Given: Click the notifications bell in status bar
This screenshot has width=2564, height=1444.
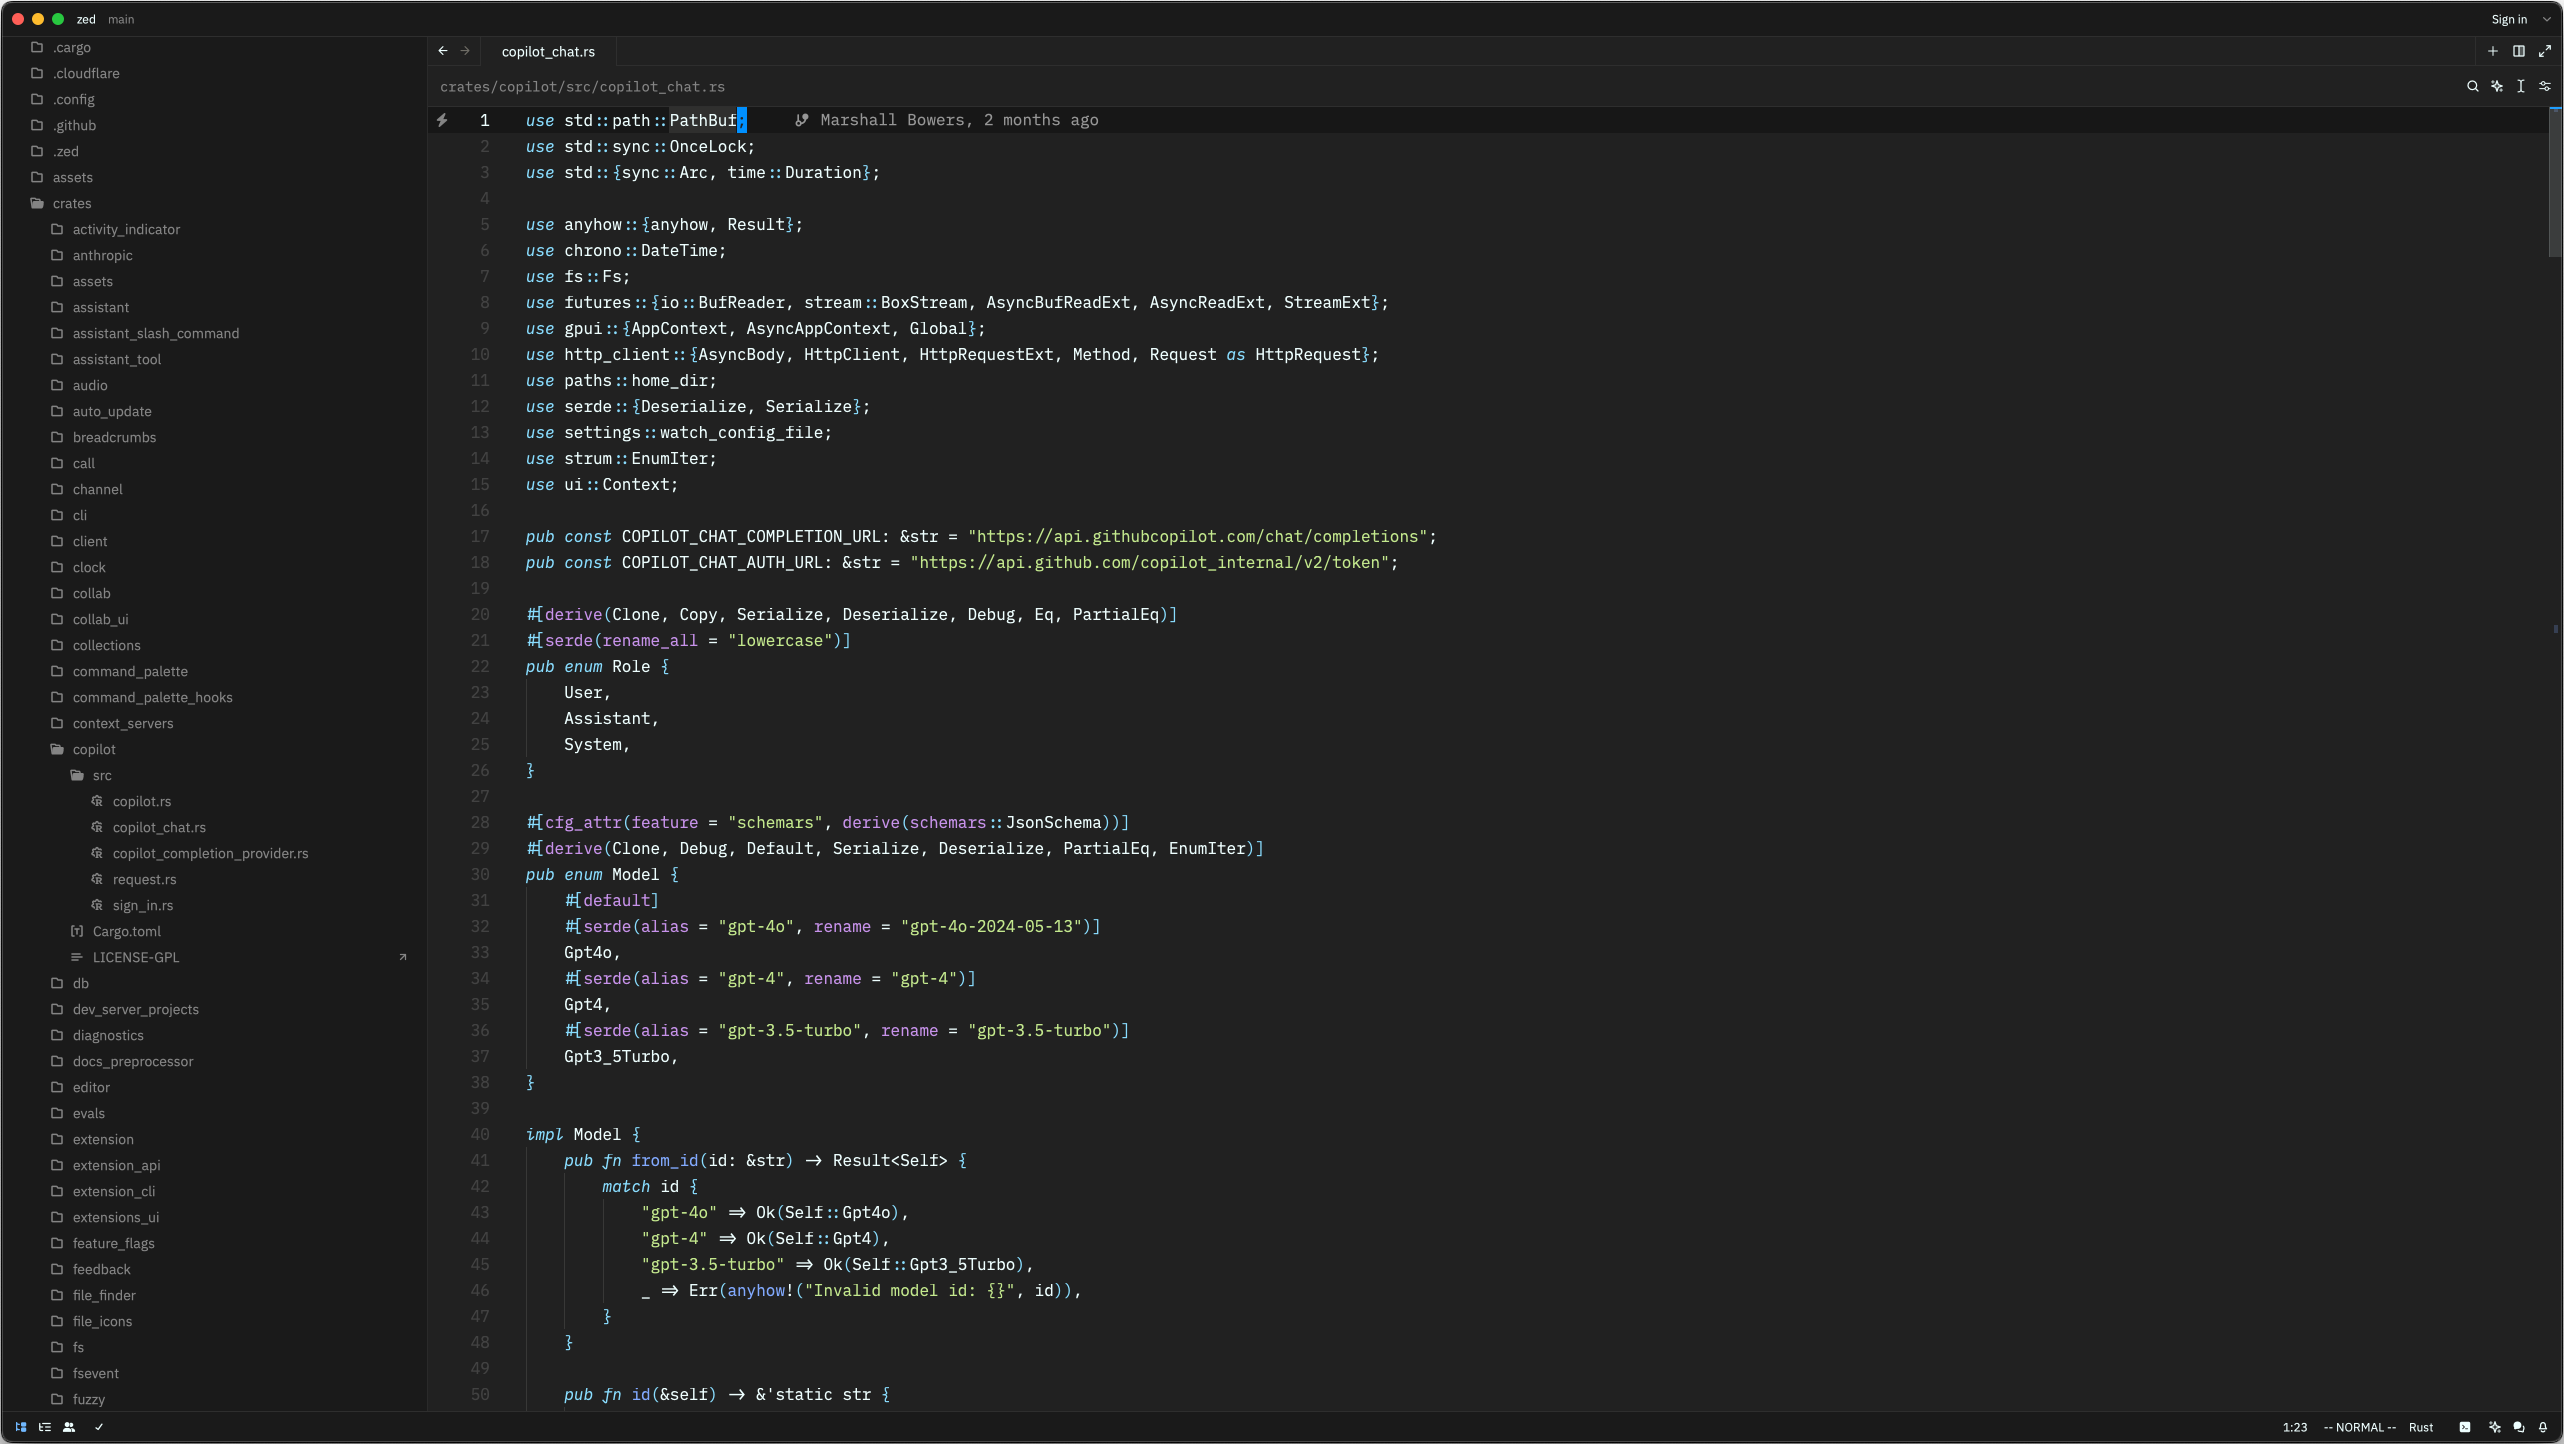Looking at the screenshot, I should (x=2543, y=1427).
